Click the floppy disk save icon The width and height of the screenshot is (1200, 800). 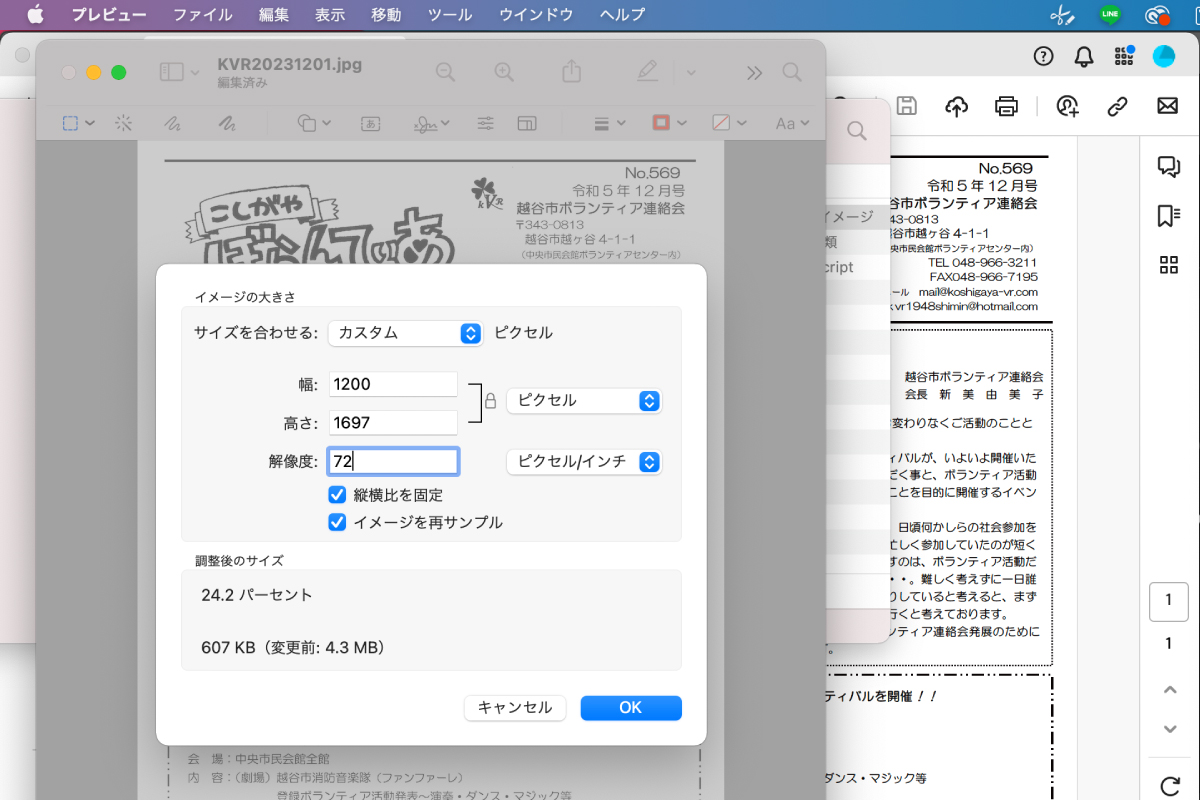(907, 106)
